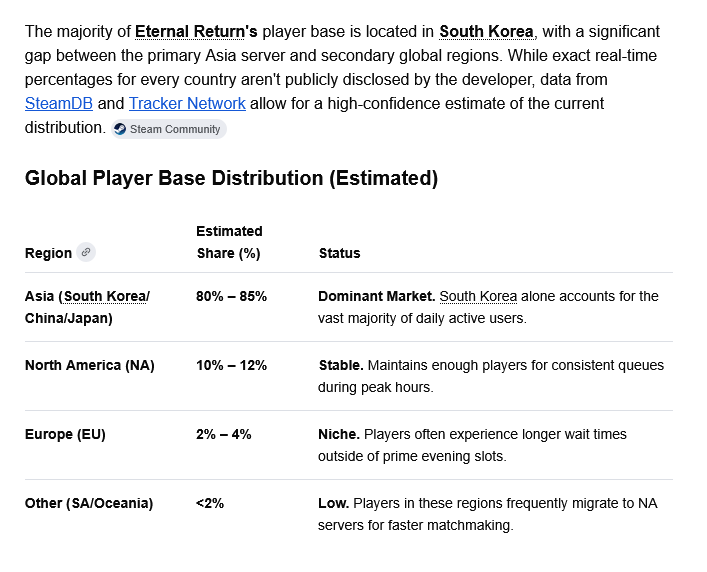
Task: Open the SteamDB link
Action: click(x=59, y=104)
